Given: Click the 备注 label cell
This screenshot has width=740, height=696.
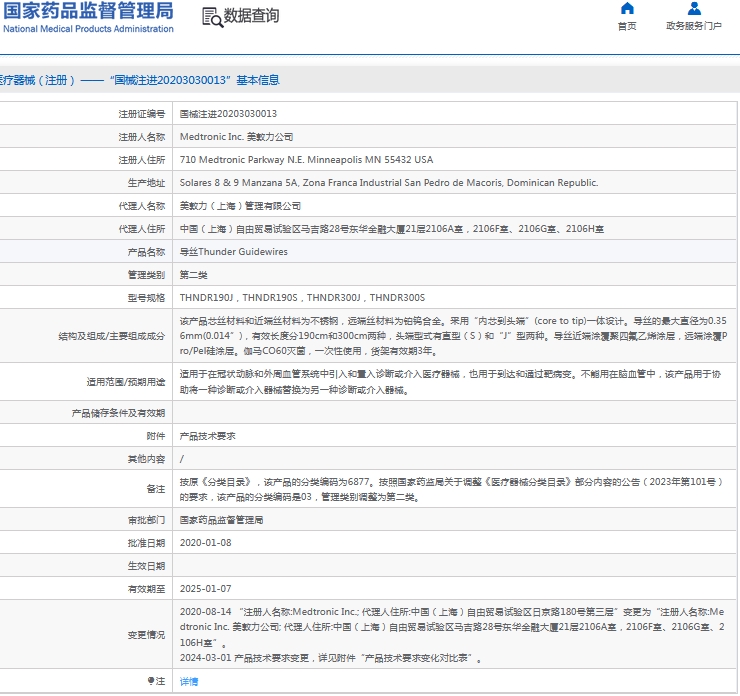Looking at the screenshot, I should [x=155, y=489].
